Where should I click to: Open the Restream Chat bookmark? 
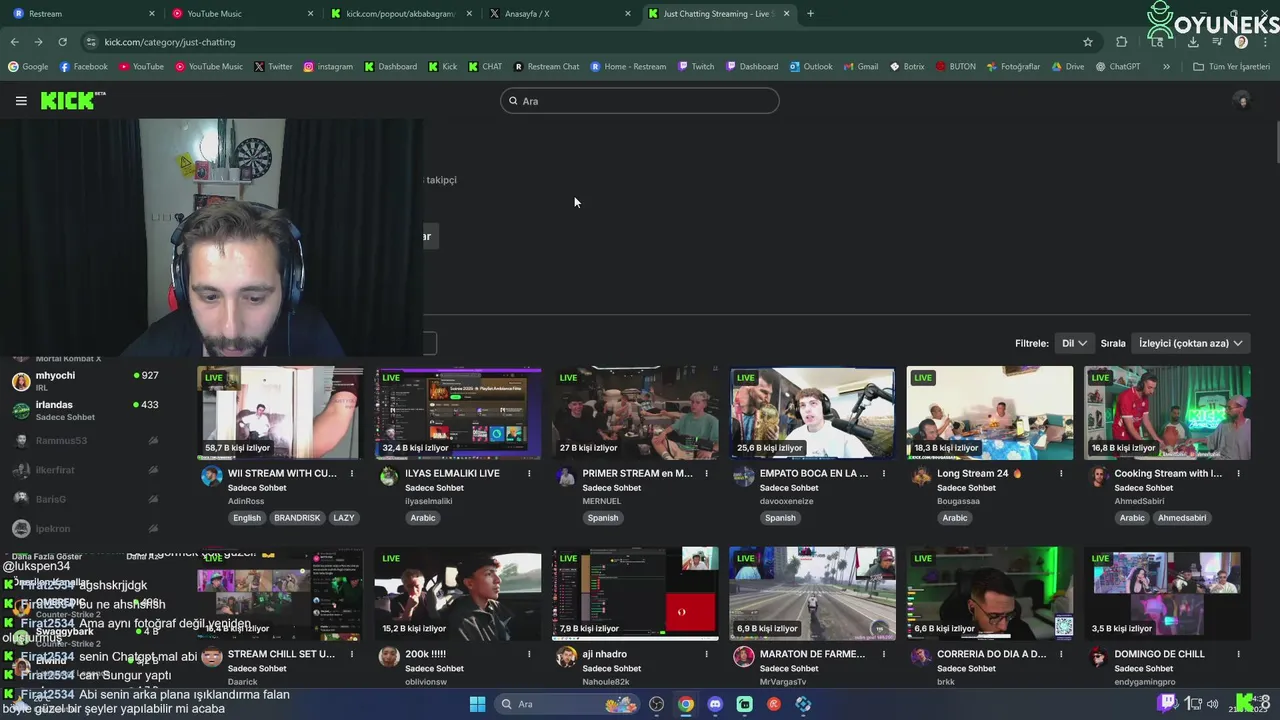pyautogui.click(x=547, y=66)
